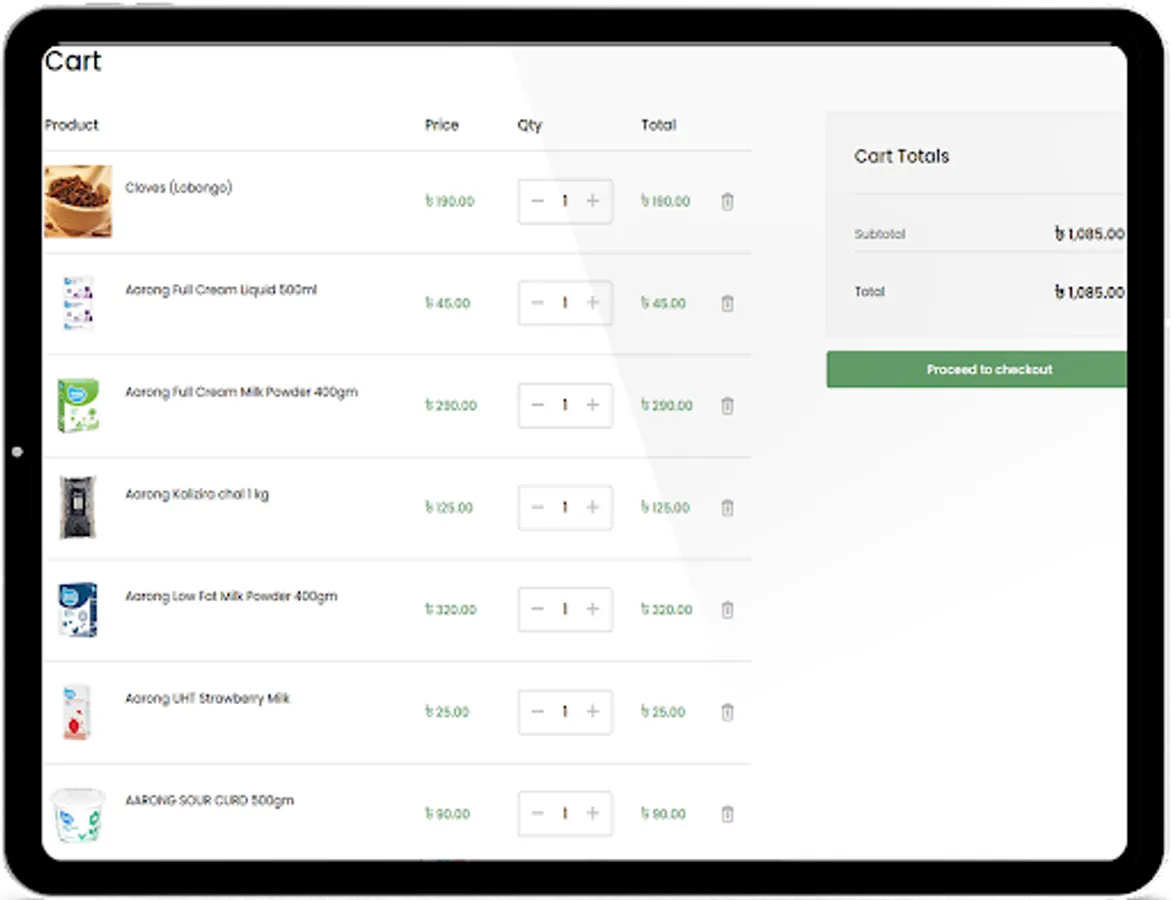Decrease quantity of Aarong Full Cream Liquid 500ml

pyautogui.click(x=537, y=302)
